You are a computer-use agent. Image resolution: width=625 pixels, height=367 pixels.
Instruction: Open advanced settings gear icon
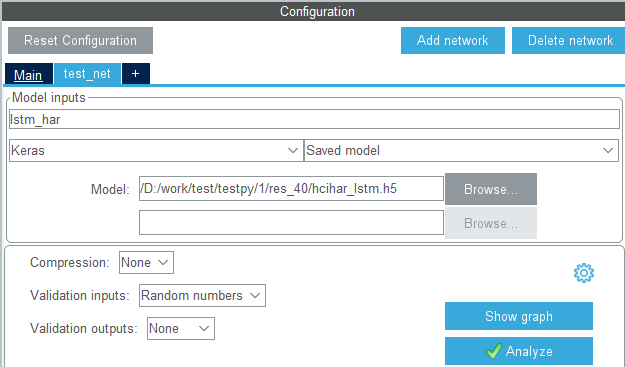pyautogui.click(x=584, y=273)
